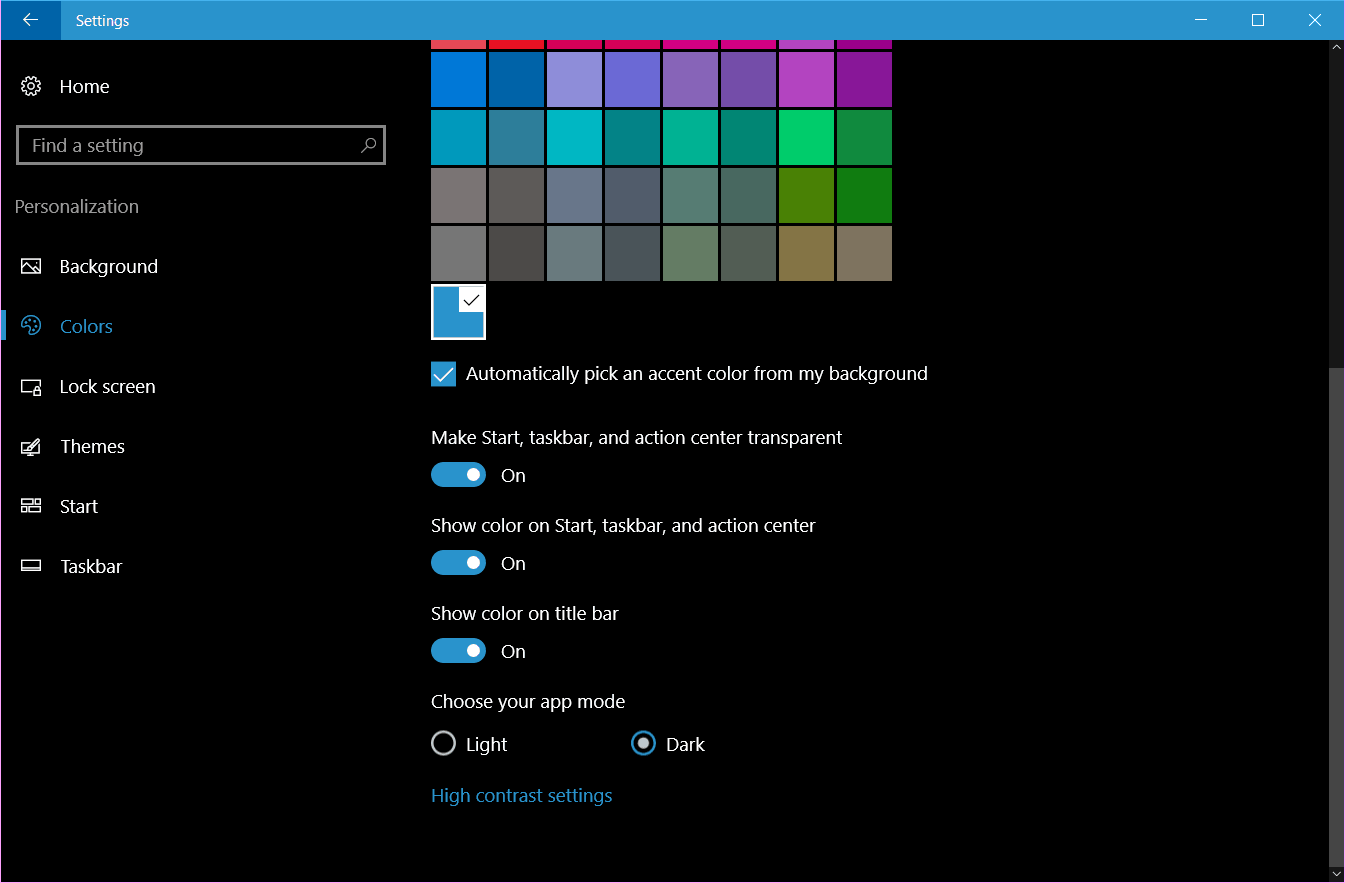1345x883 pixels.
Task: Open the Background personalization settings
Action: coord(108,266)
